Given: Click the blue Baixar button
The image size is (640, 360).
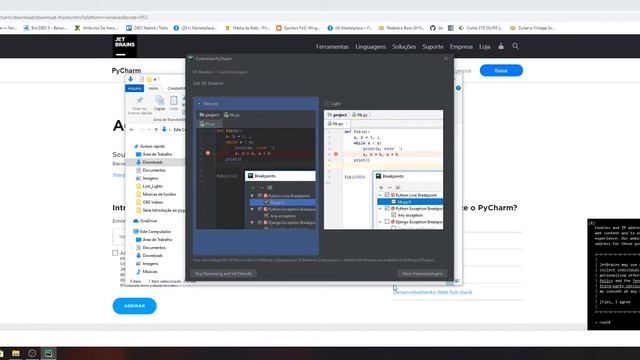Looking at the screenshot, I should point(501,70).
